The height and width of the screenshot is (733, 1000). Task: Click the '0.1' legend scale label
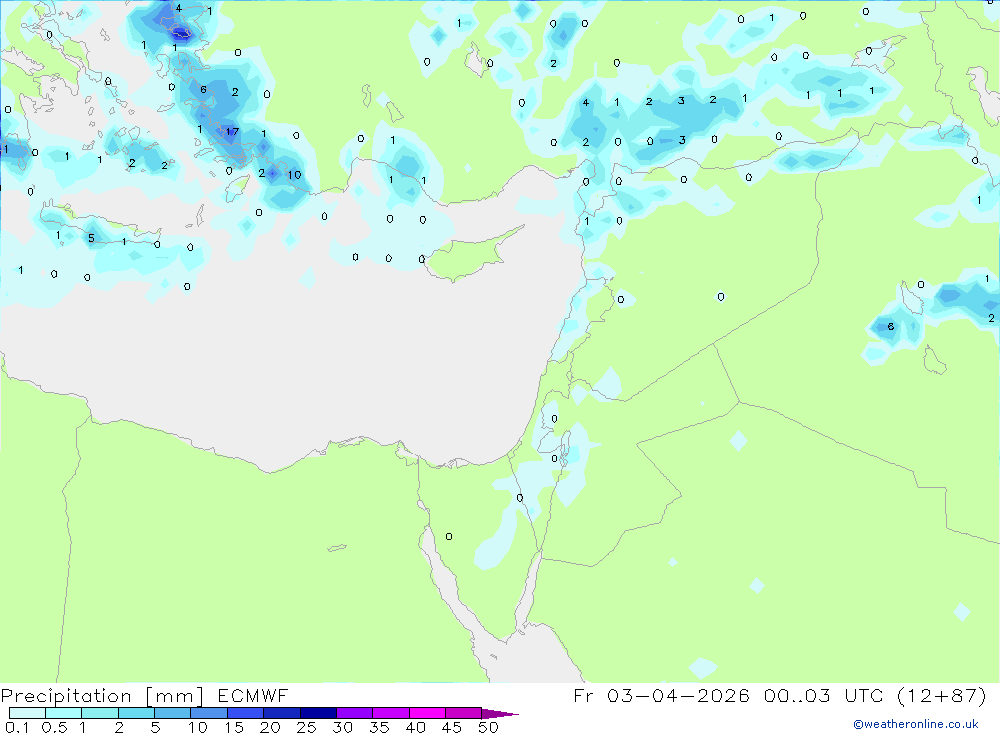[x=17, y=727]
